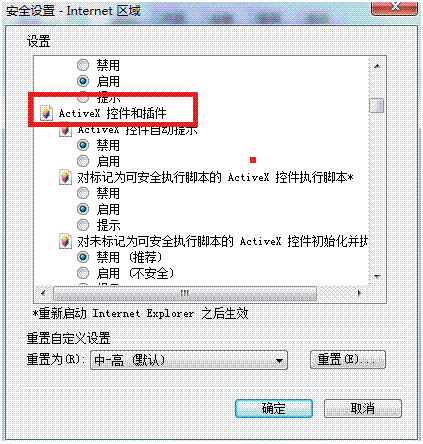Image resolution: width=423 pixels, height=444 pixels.
Task: Click the settings list scroll-up arrow
Action: pos(377,66)
